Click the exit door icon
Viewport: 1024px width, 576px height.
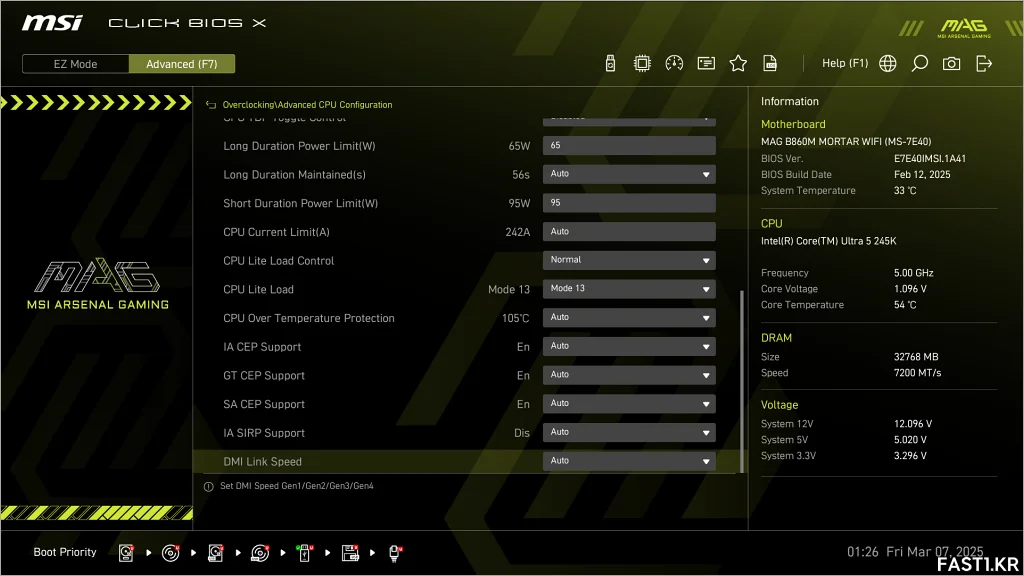pos(984,63)
